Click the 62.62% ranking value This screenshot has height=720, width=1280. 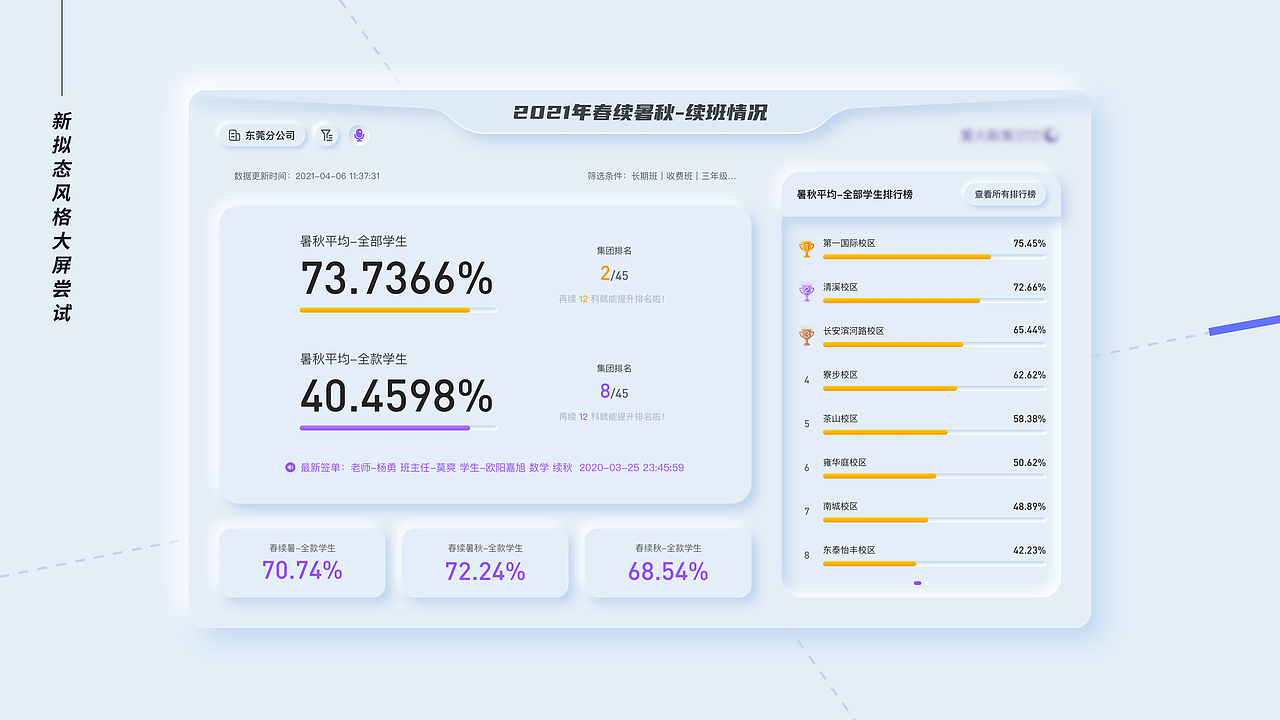click(x=1029, y=375)
